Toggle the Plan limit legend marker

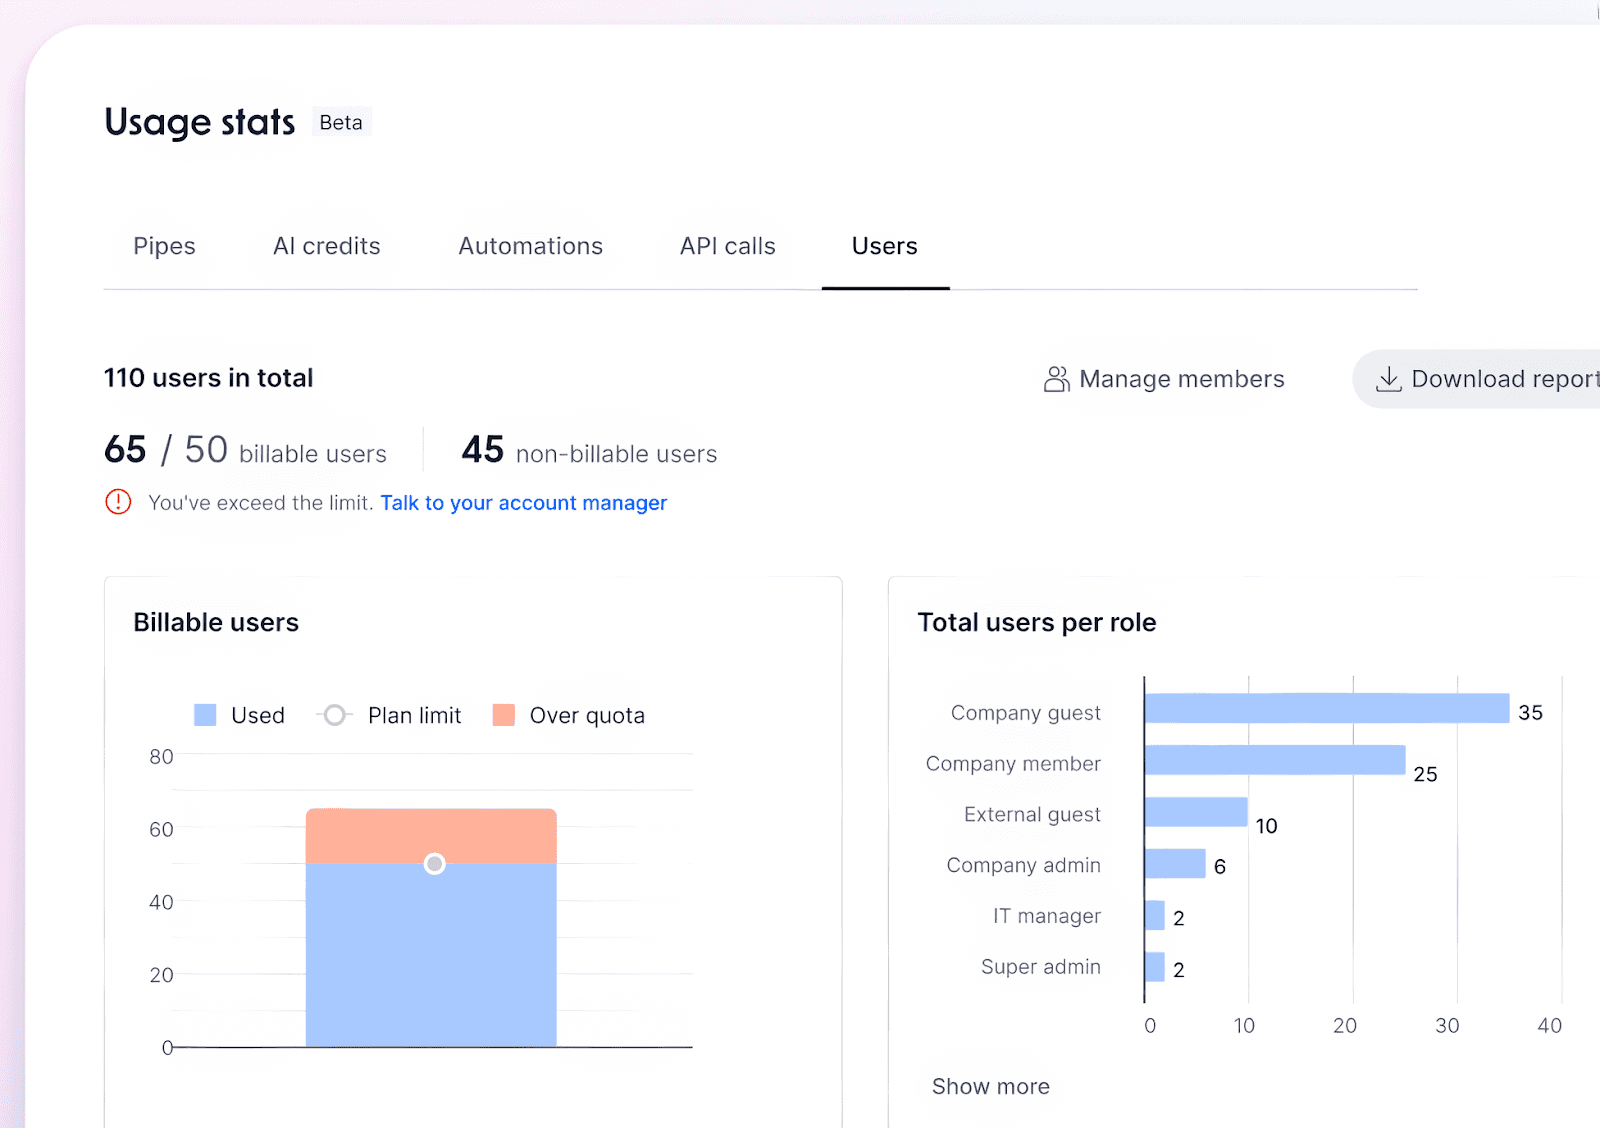(335, 715)
